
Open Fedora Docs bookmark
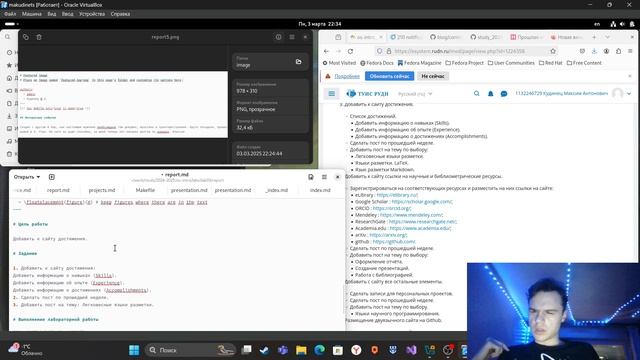(377, 63)
